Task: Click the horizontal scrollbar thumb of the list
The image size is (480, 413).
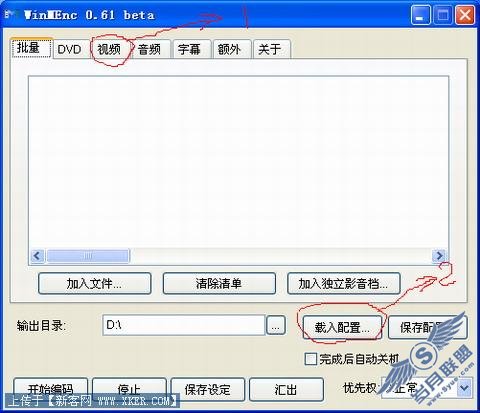Action: tap(88, 256)
